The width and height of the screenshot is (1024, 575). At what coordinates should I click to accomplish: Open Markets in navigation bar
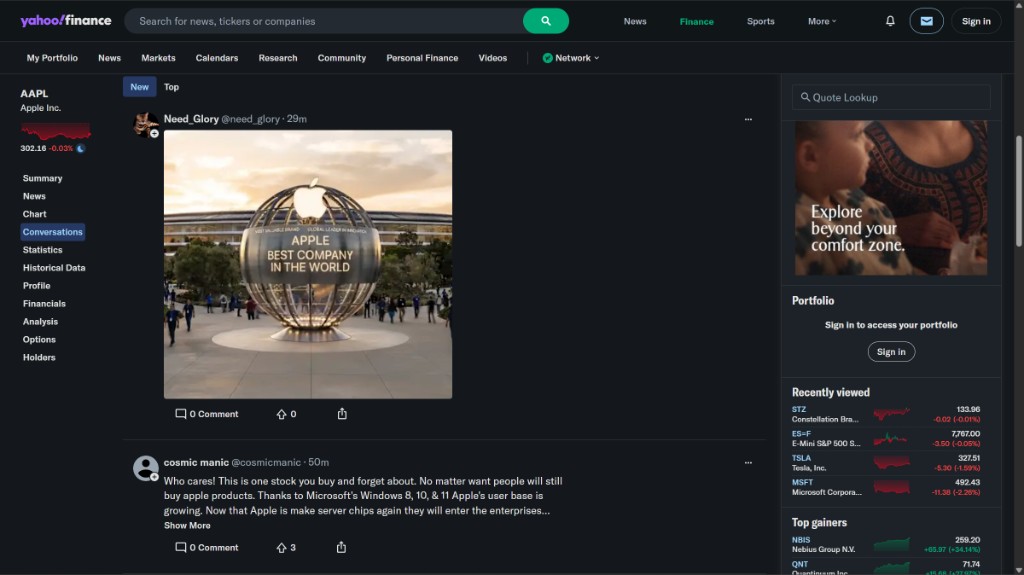158,58
